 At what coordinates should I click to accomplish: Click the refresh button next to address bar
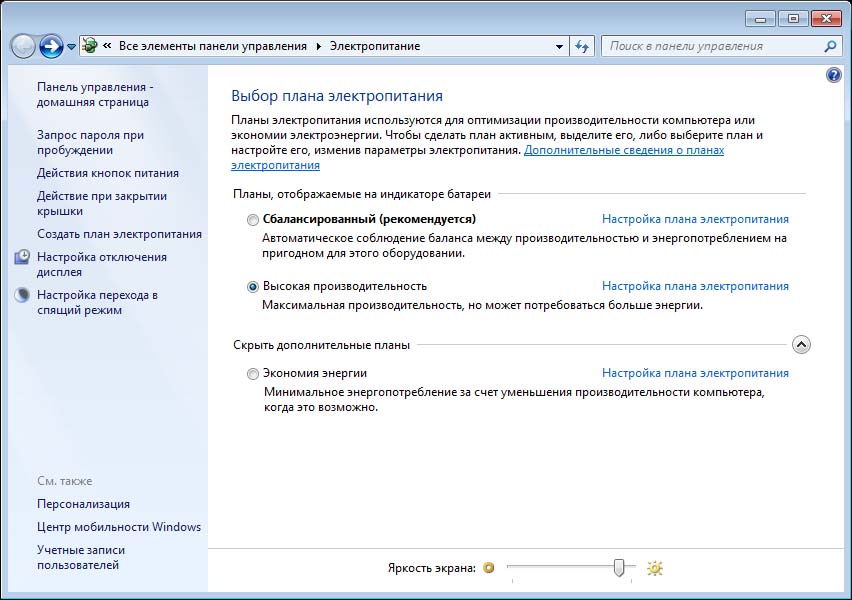point(582,47)
